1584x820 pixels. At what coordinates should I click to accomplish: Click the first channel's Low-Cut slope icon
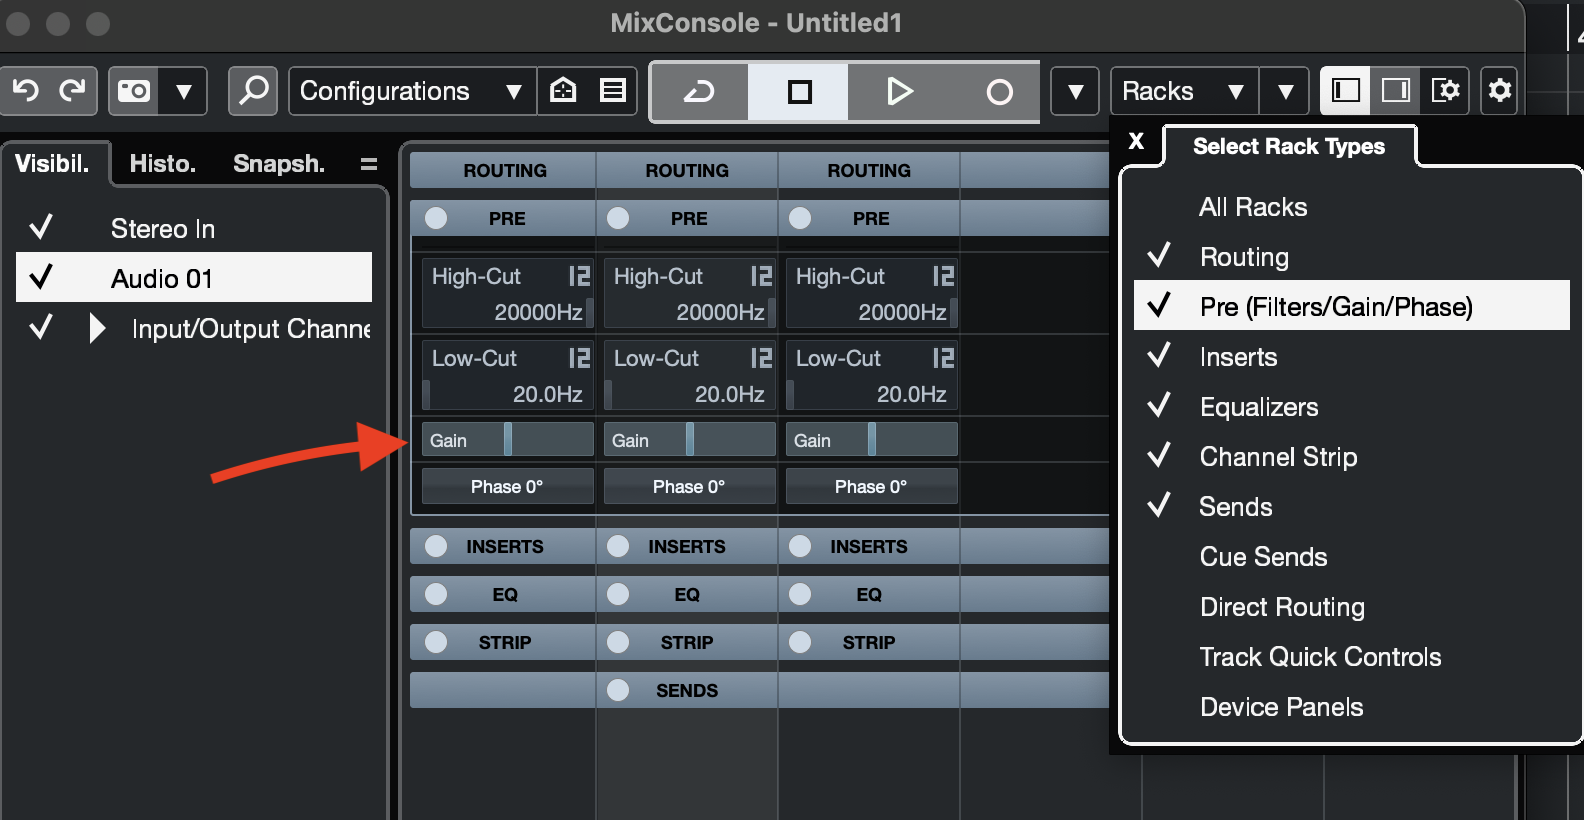pyautogui.click(x=580, y=358)
